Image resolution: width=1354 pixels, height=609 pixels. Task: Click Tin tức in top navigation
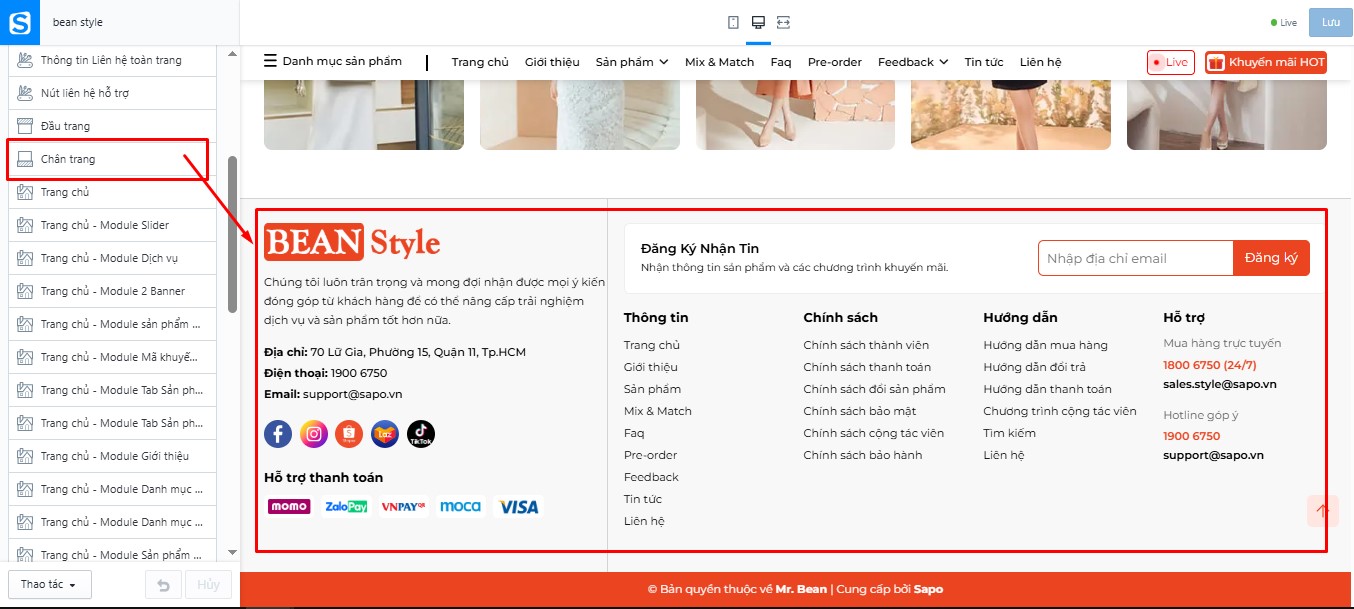pyautogui.click(x=984, y=62)
